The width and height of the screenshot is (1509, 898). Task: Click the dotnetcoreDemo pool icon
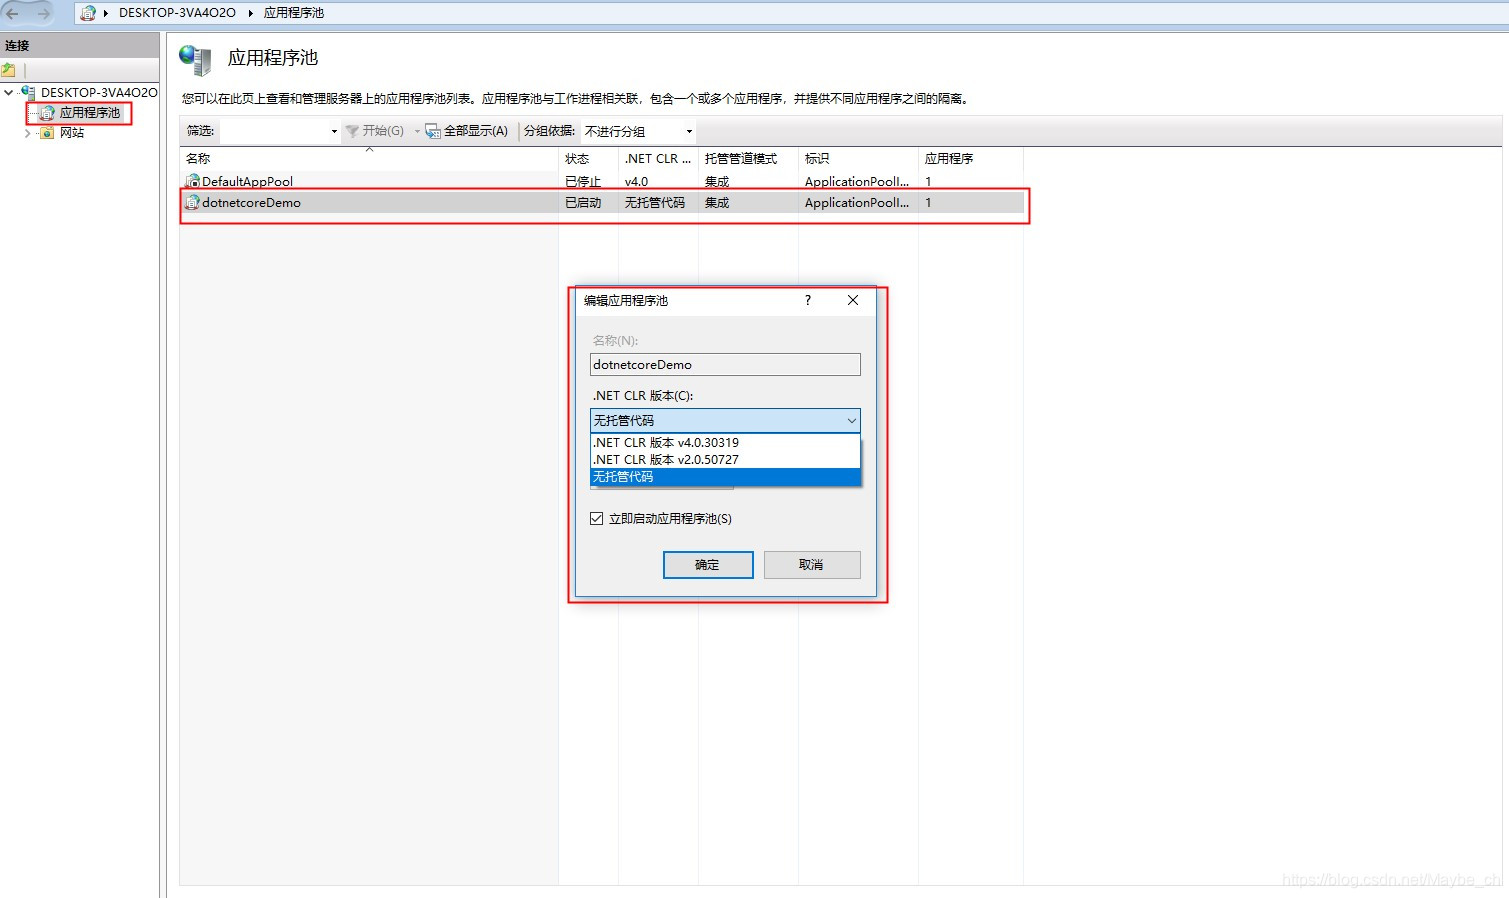(x=192, y=202)
